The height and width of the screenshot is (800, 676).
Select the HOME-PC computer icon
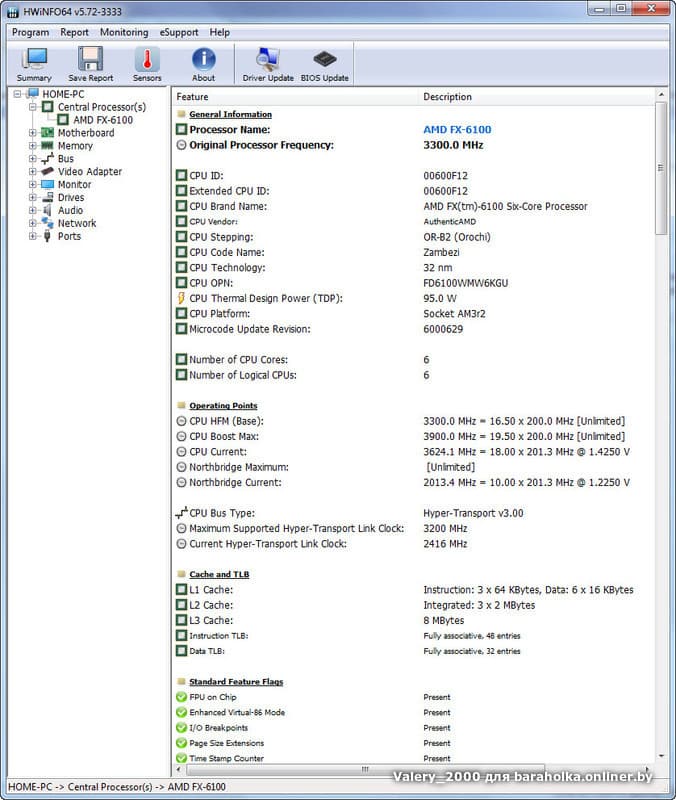click(33, 93)
